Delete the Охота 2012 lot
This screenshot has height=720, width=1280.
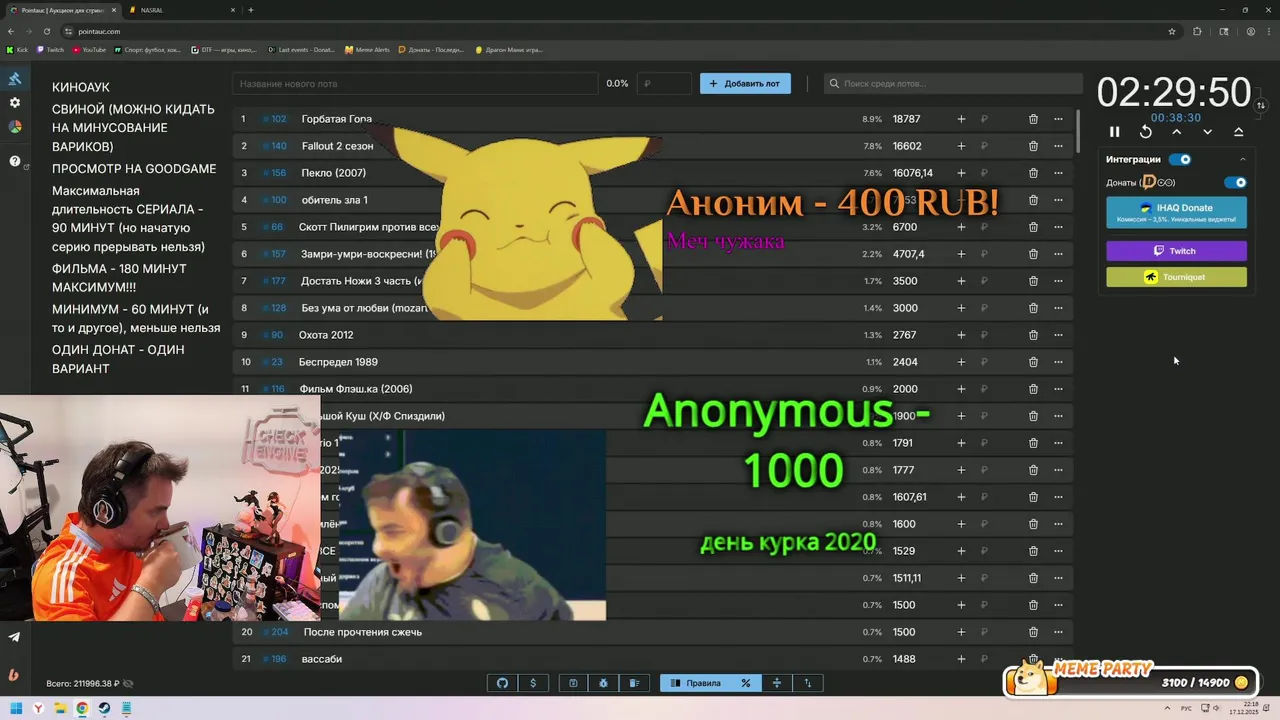click(1033, 335)
